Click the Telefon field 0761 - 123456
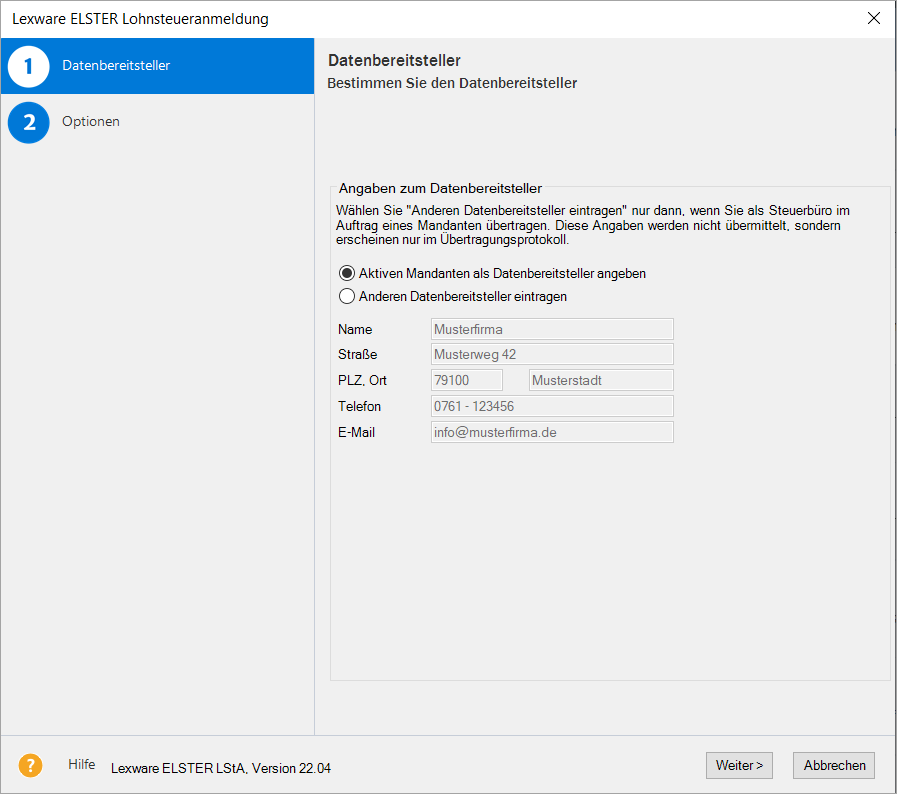Viewport: 897px width, 794px height. (x=552, y=406)
